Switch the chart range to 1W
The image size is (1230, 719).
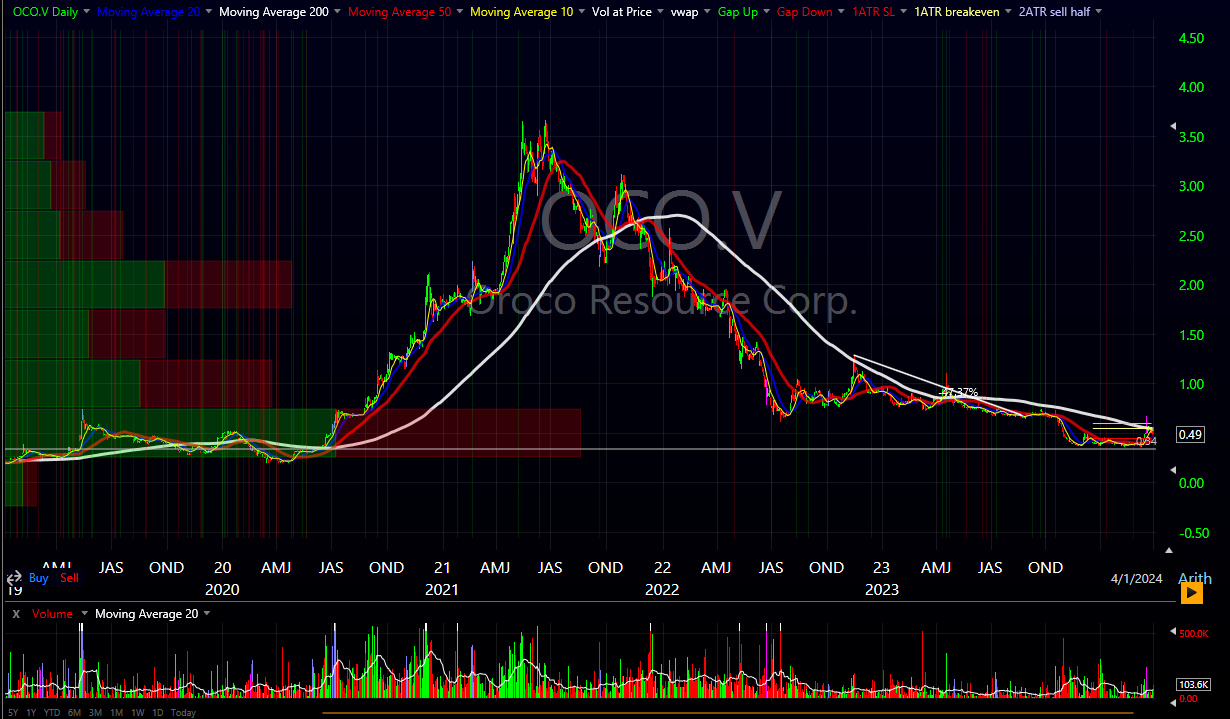(139, 712)
